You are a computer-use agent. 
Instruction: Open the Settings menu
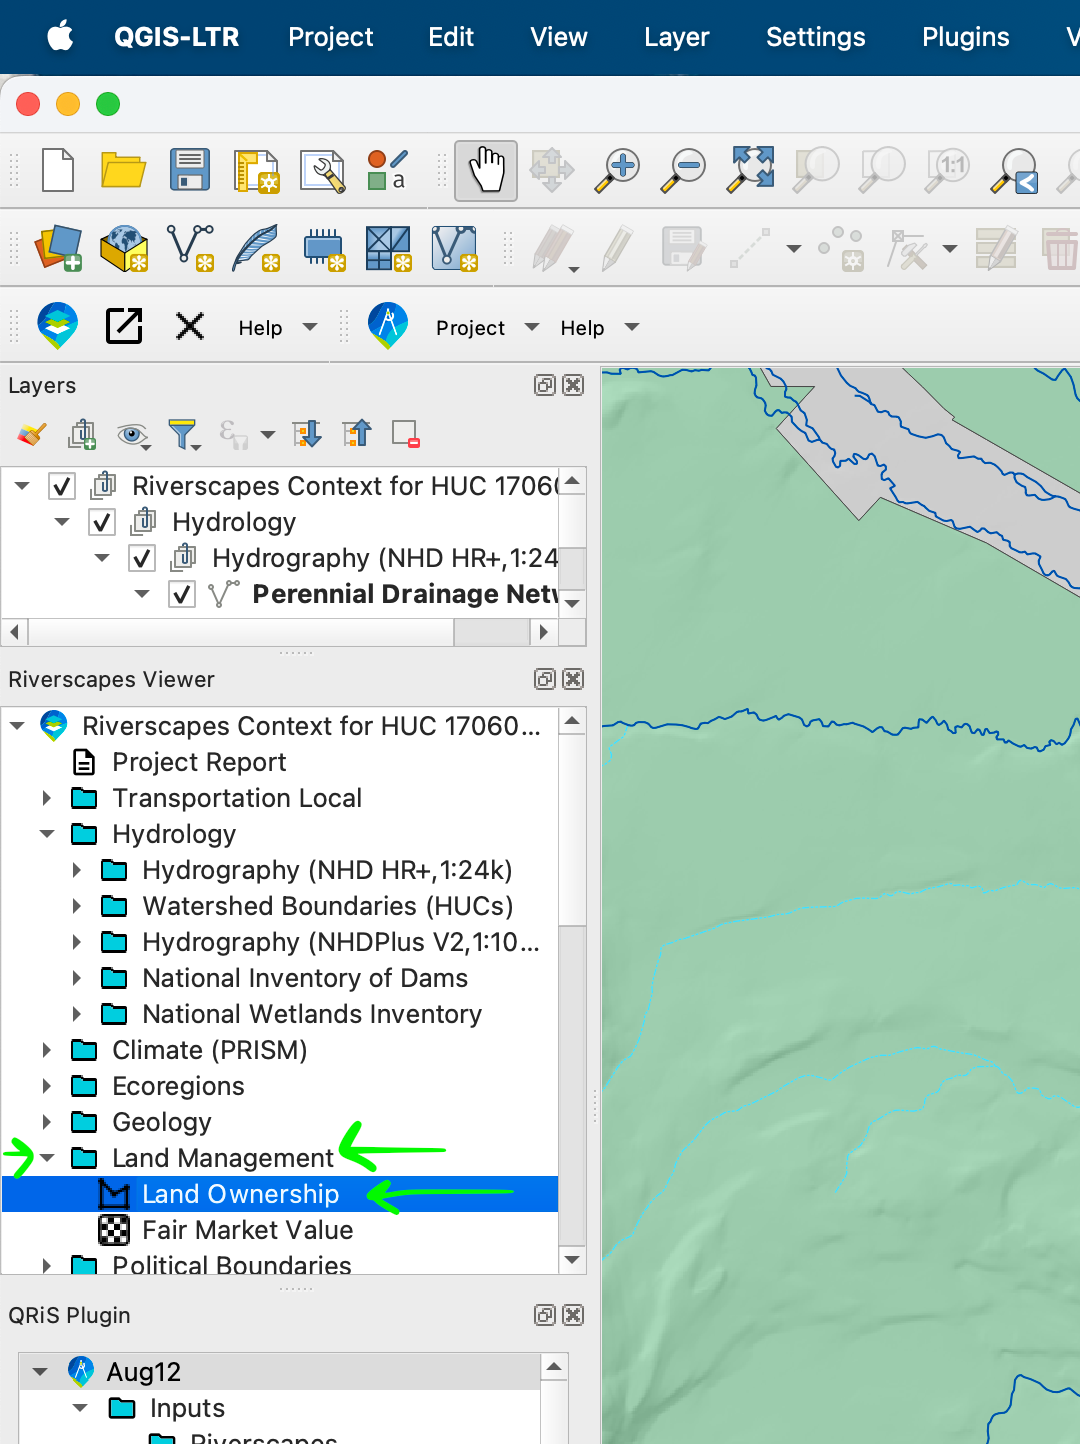[816, 37]
